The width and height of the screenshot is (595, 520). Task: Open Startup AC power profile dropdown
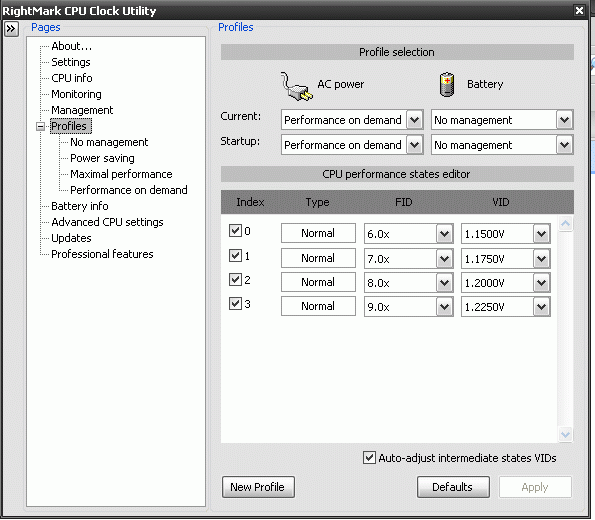click(x=415, y=145)
